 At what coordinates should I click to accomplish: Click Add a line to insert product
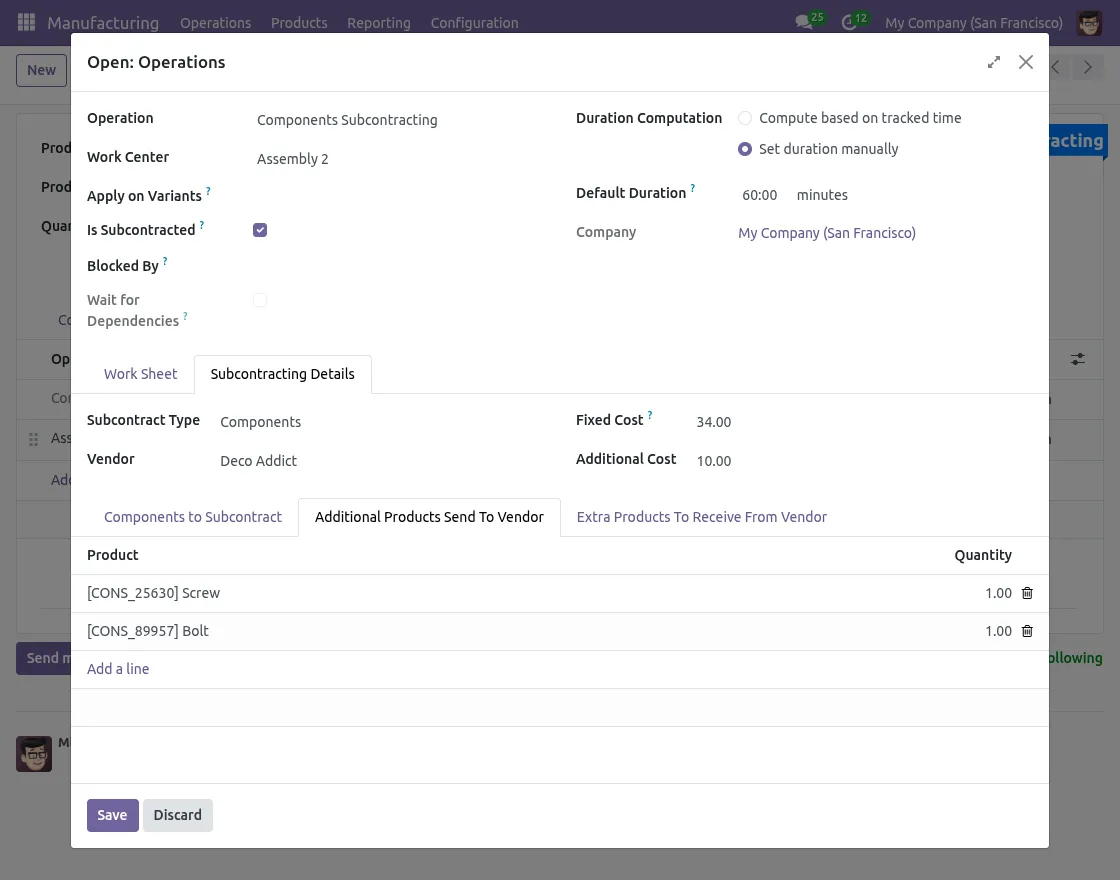click(x=118, y=668)
